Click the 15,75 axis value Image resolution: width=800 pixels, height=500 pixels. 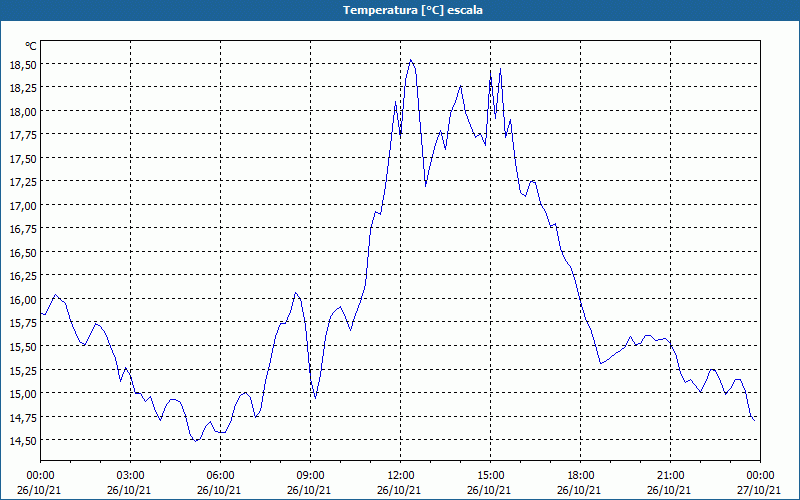(23, 323)
